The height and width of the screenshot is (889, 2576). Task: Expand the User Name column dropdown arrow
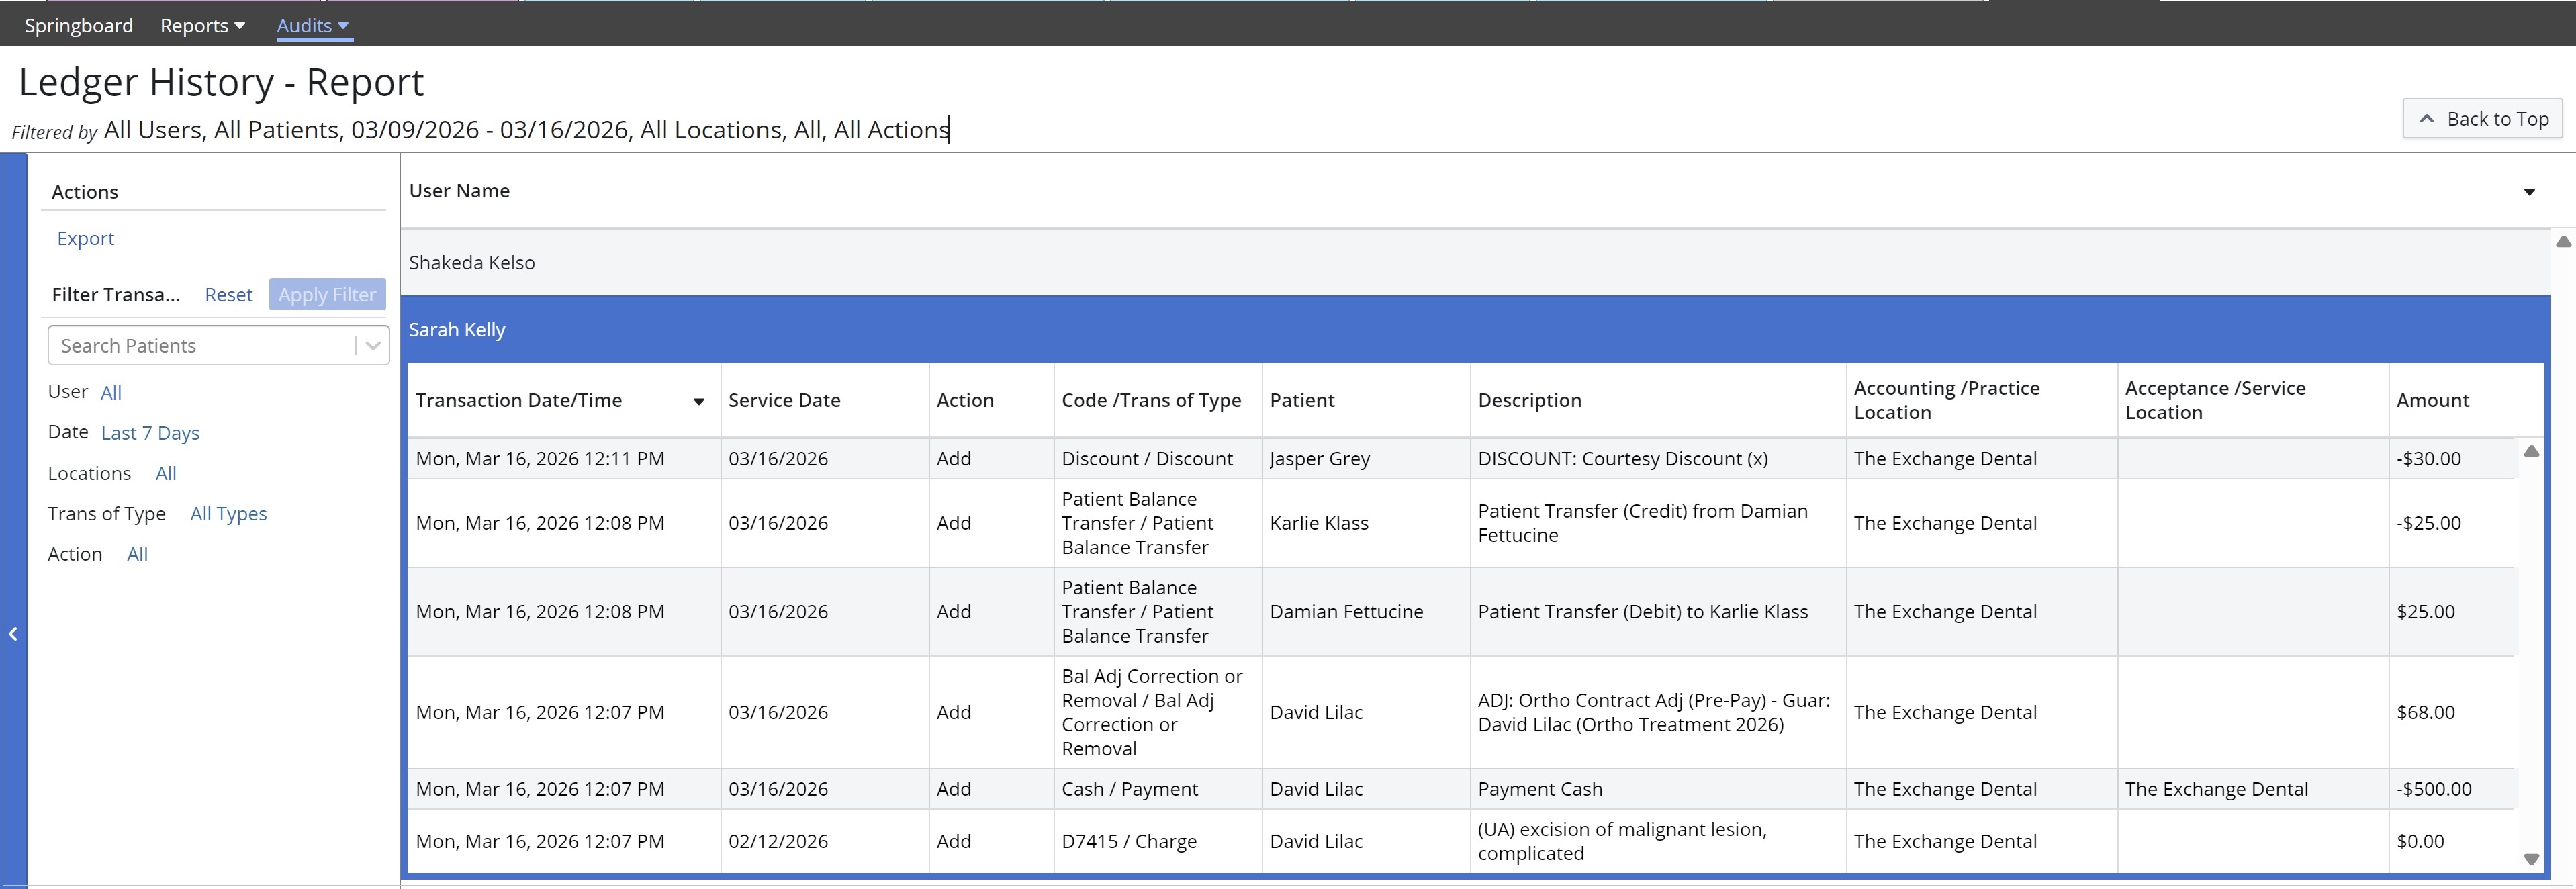pyautogui.click(x=2529, y=192)
